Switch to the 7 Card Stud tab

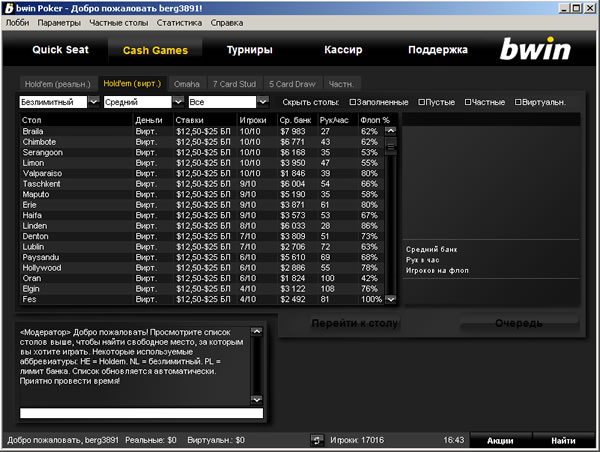point(234,84)
